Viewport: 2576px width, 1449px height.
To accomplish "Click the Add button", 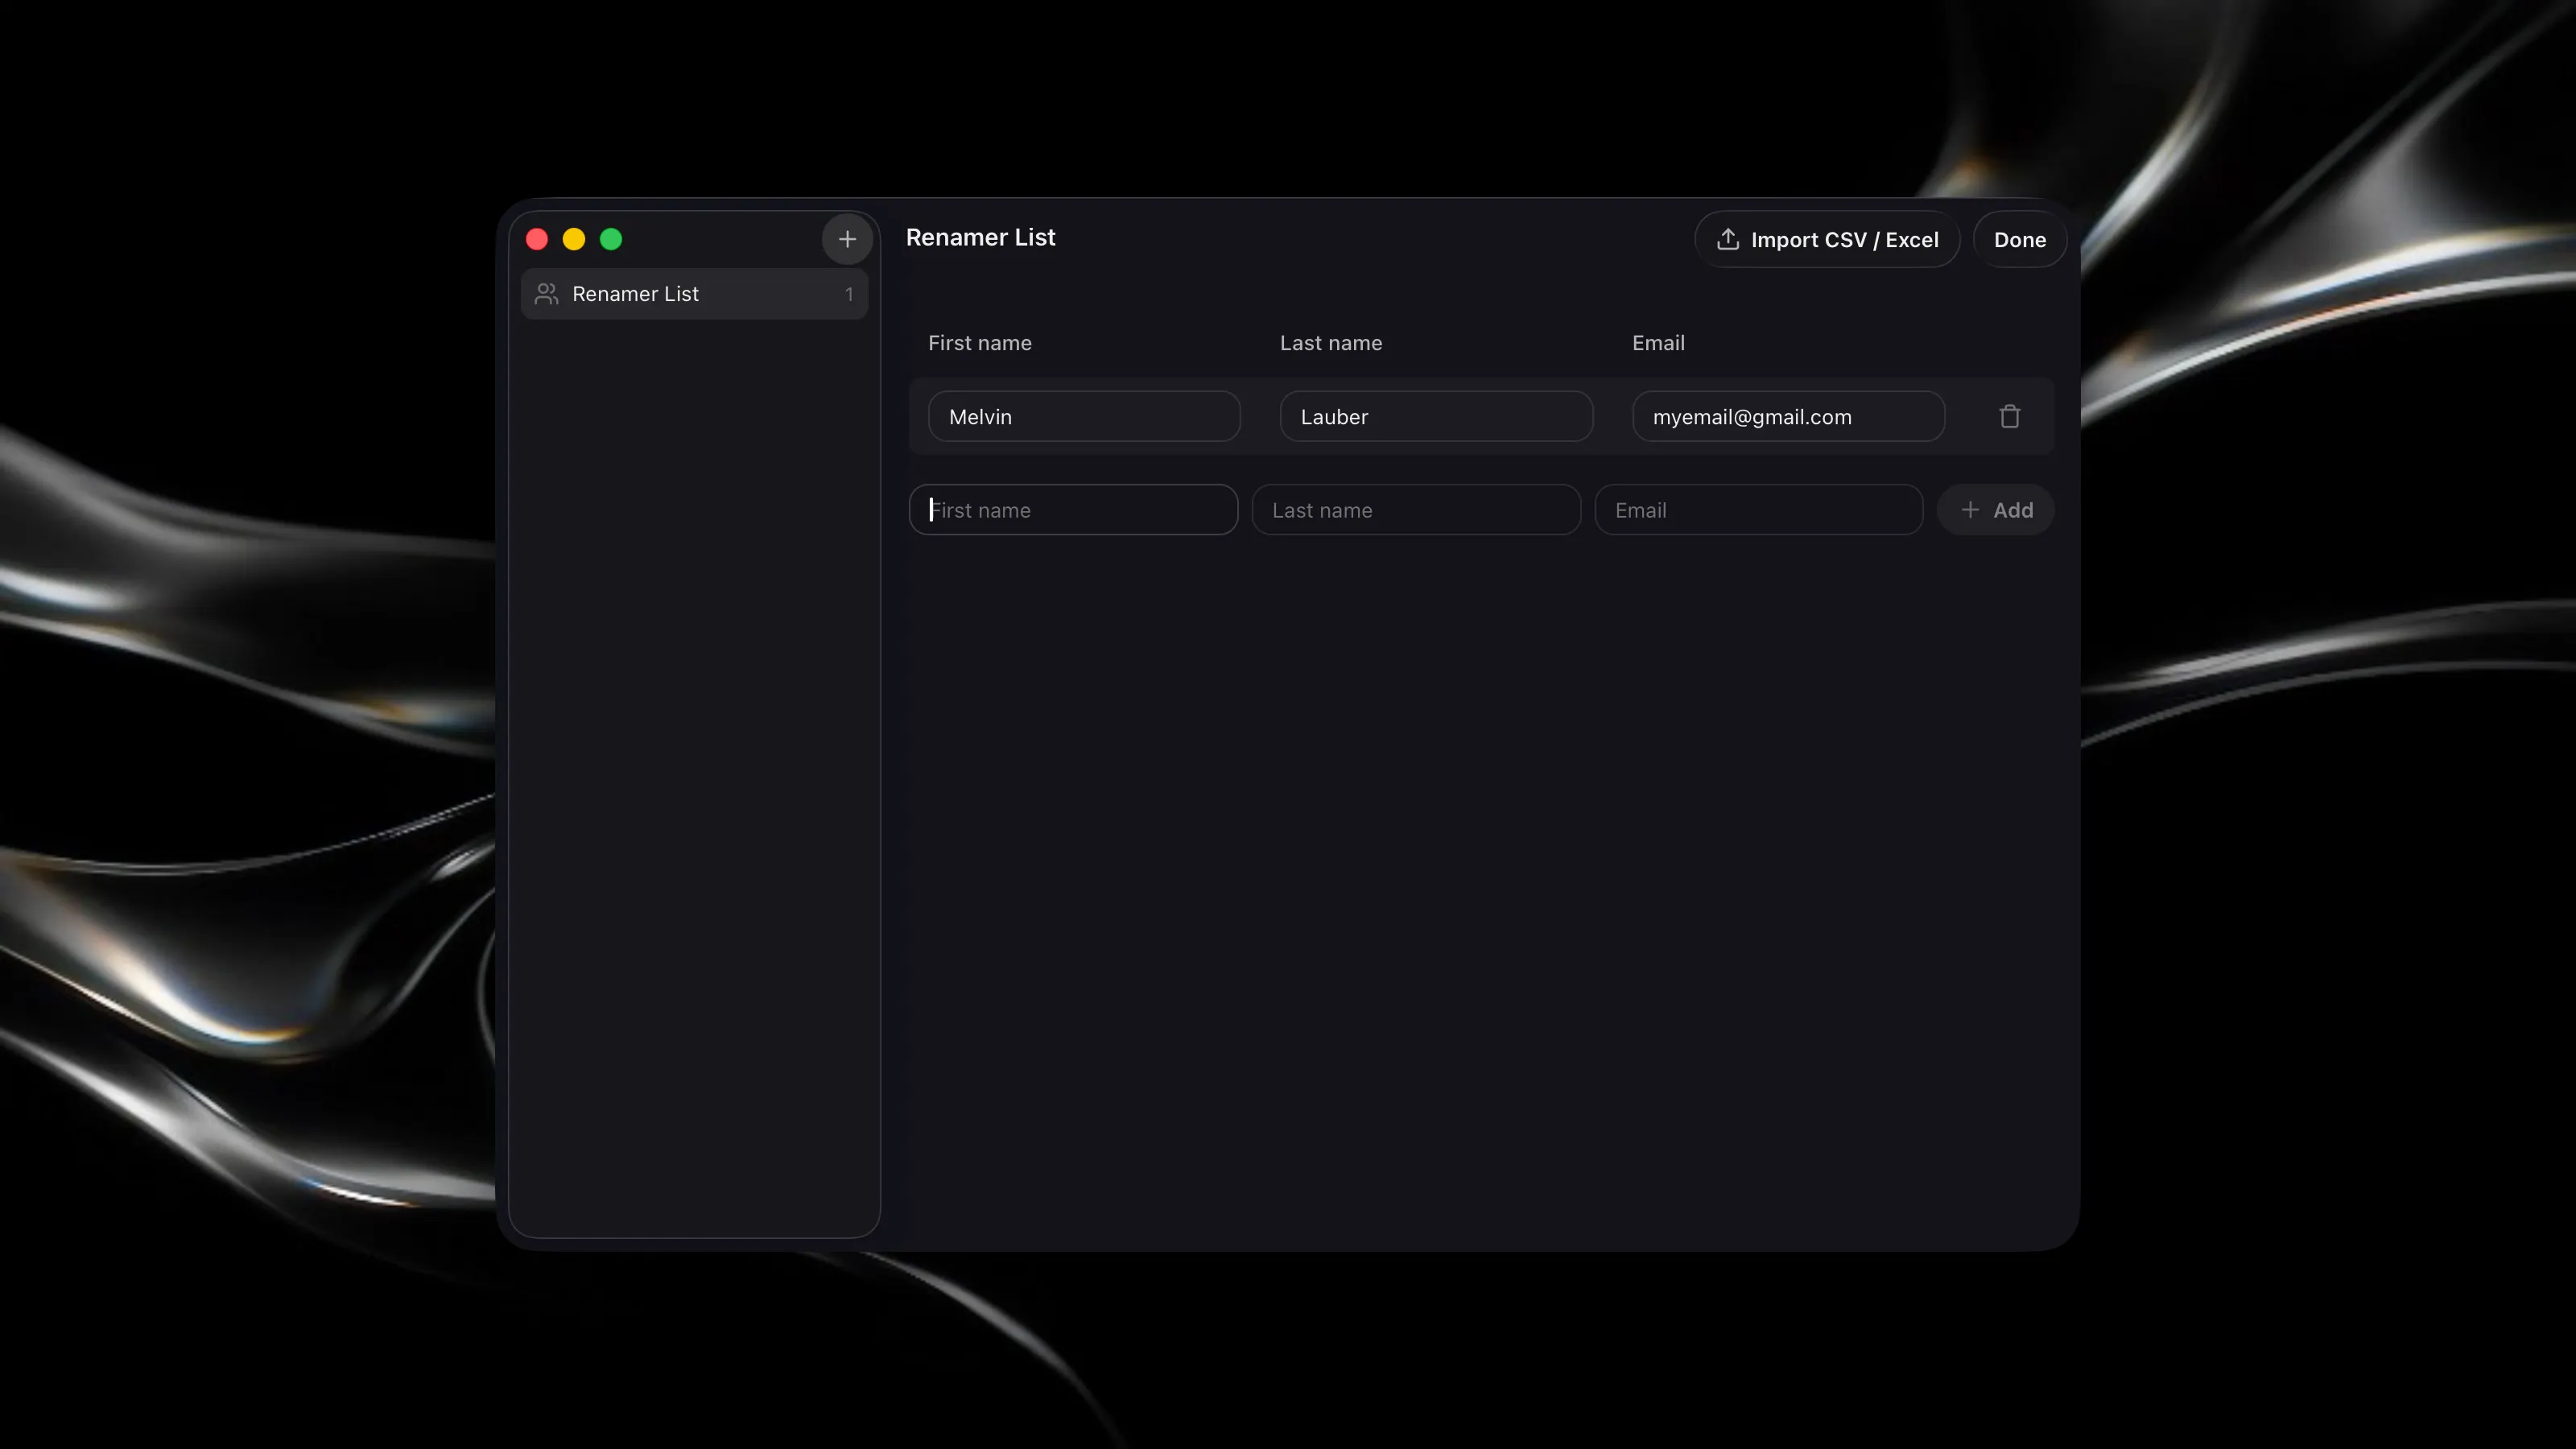I will click(x=1995, y=510).
